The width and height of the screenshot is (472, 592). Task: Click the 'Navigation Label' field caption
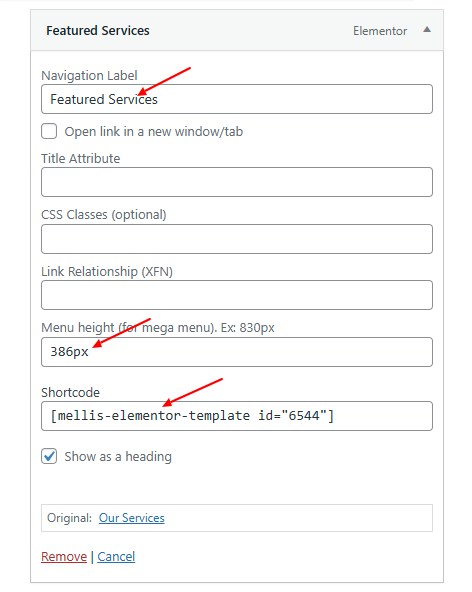tap(89, 76)
